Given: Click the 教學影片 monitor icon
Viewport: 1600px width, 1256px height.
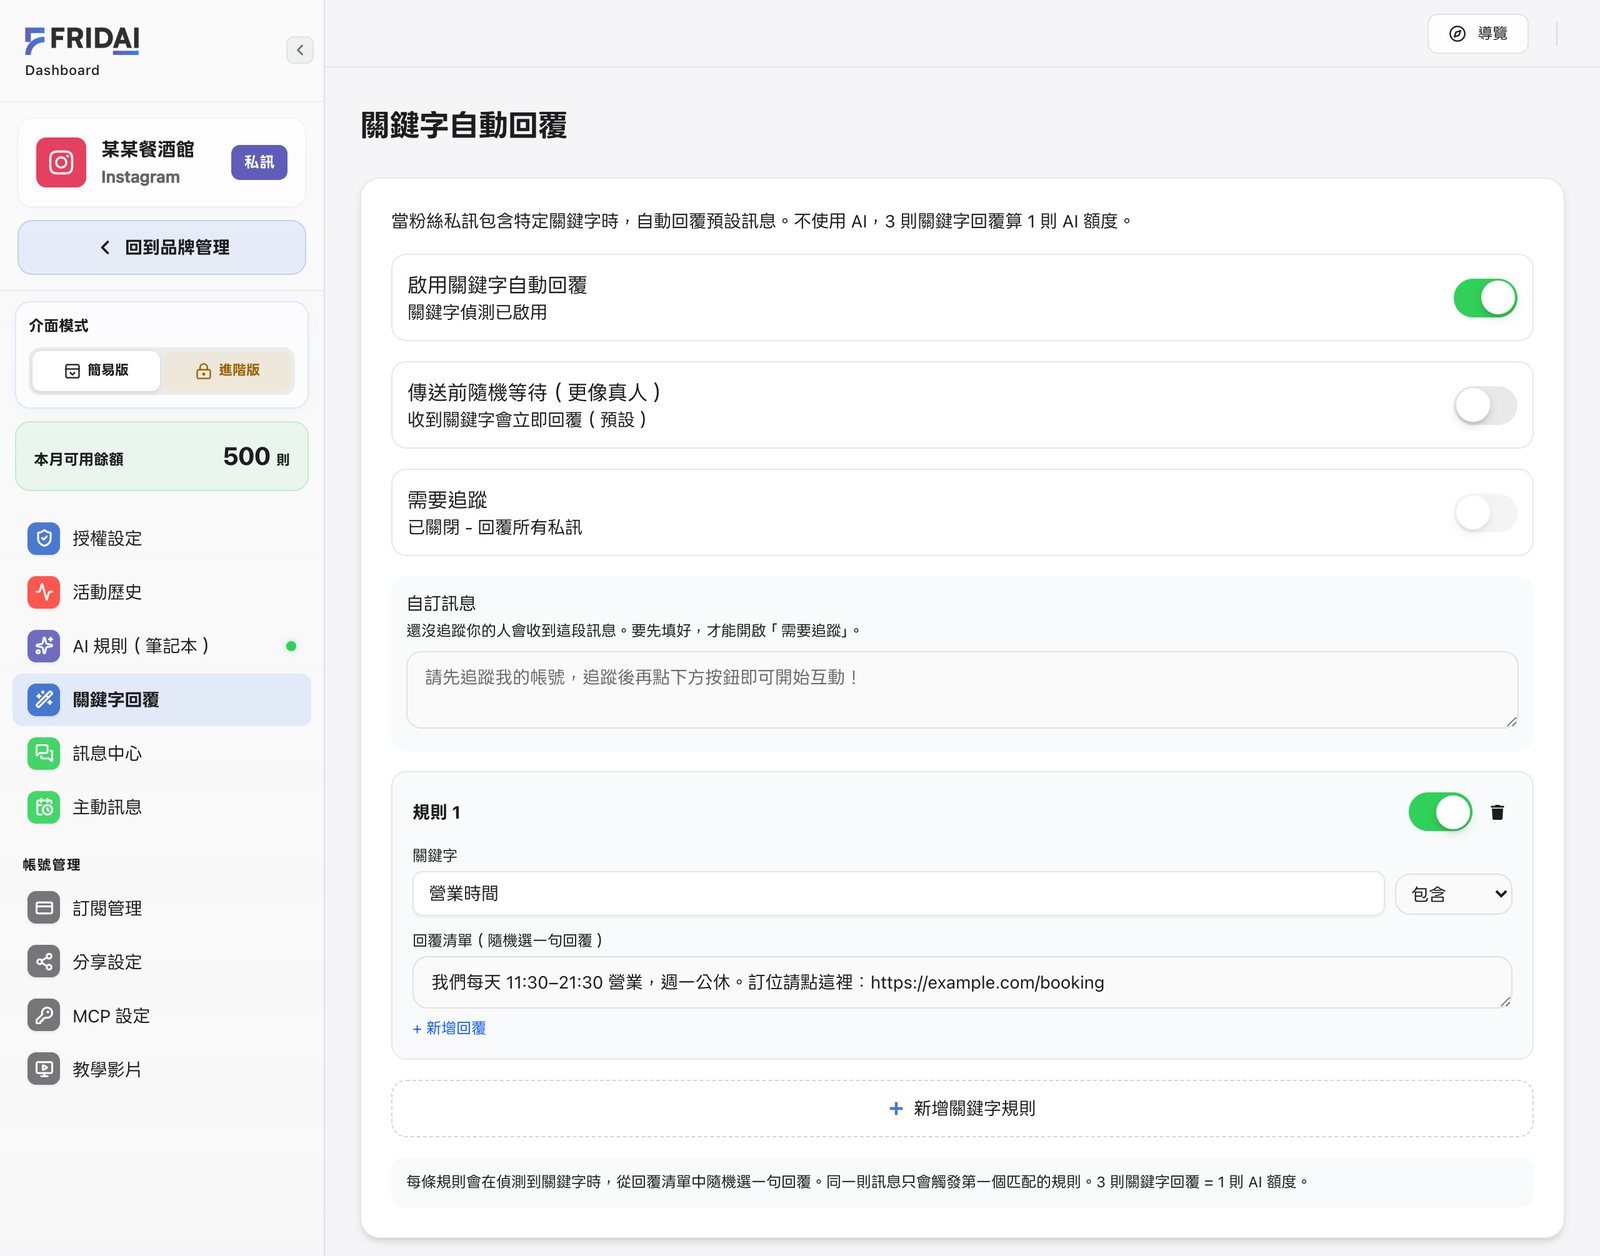Looking at the screenshot, I should tap(44, 1069).
